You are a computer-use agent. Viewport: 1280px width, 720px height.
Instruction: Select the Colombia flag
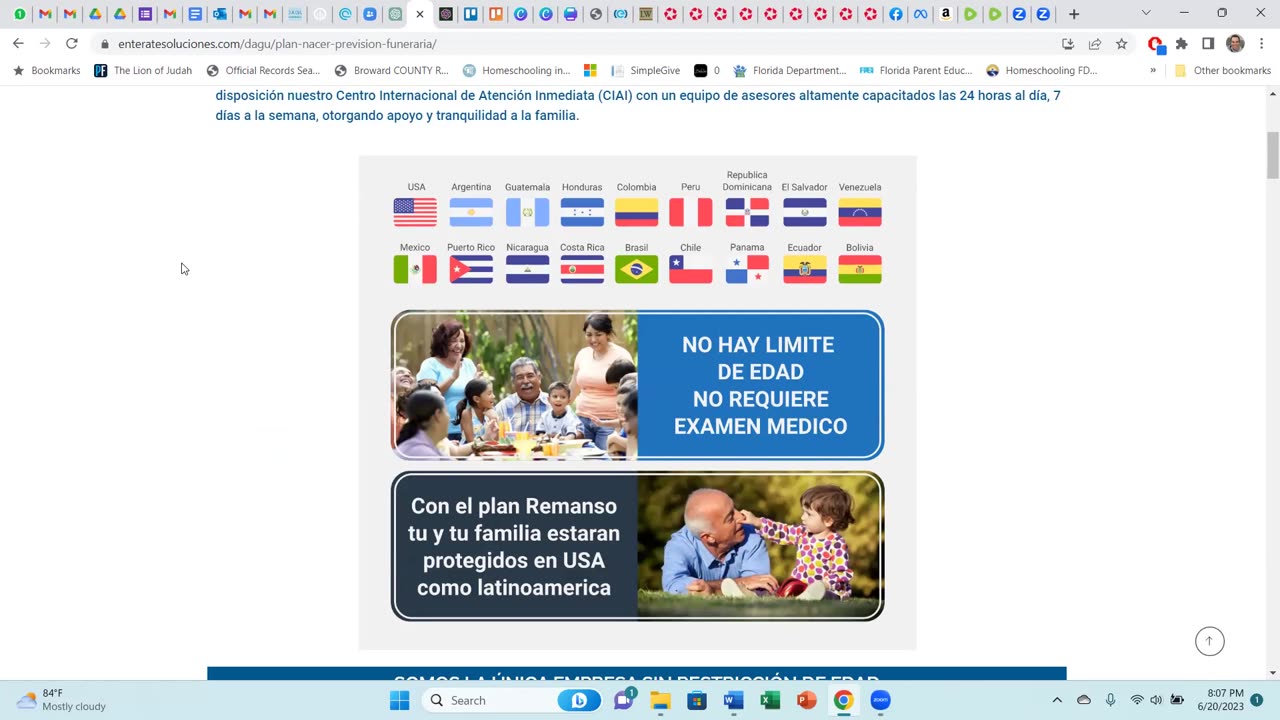tap(636, 212)
